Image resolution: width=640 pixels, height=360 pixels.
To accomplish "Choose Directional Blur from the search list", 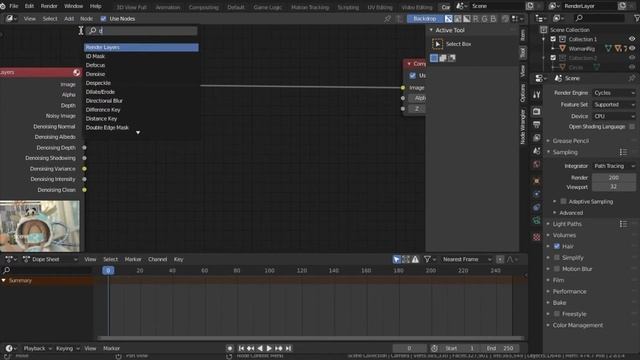I will 104,101.
